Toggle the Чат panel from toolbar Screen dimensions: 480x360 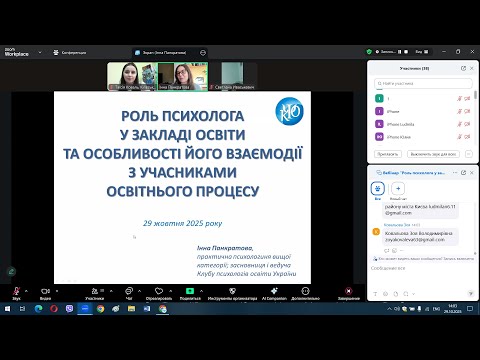pos(129,293)
